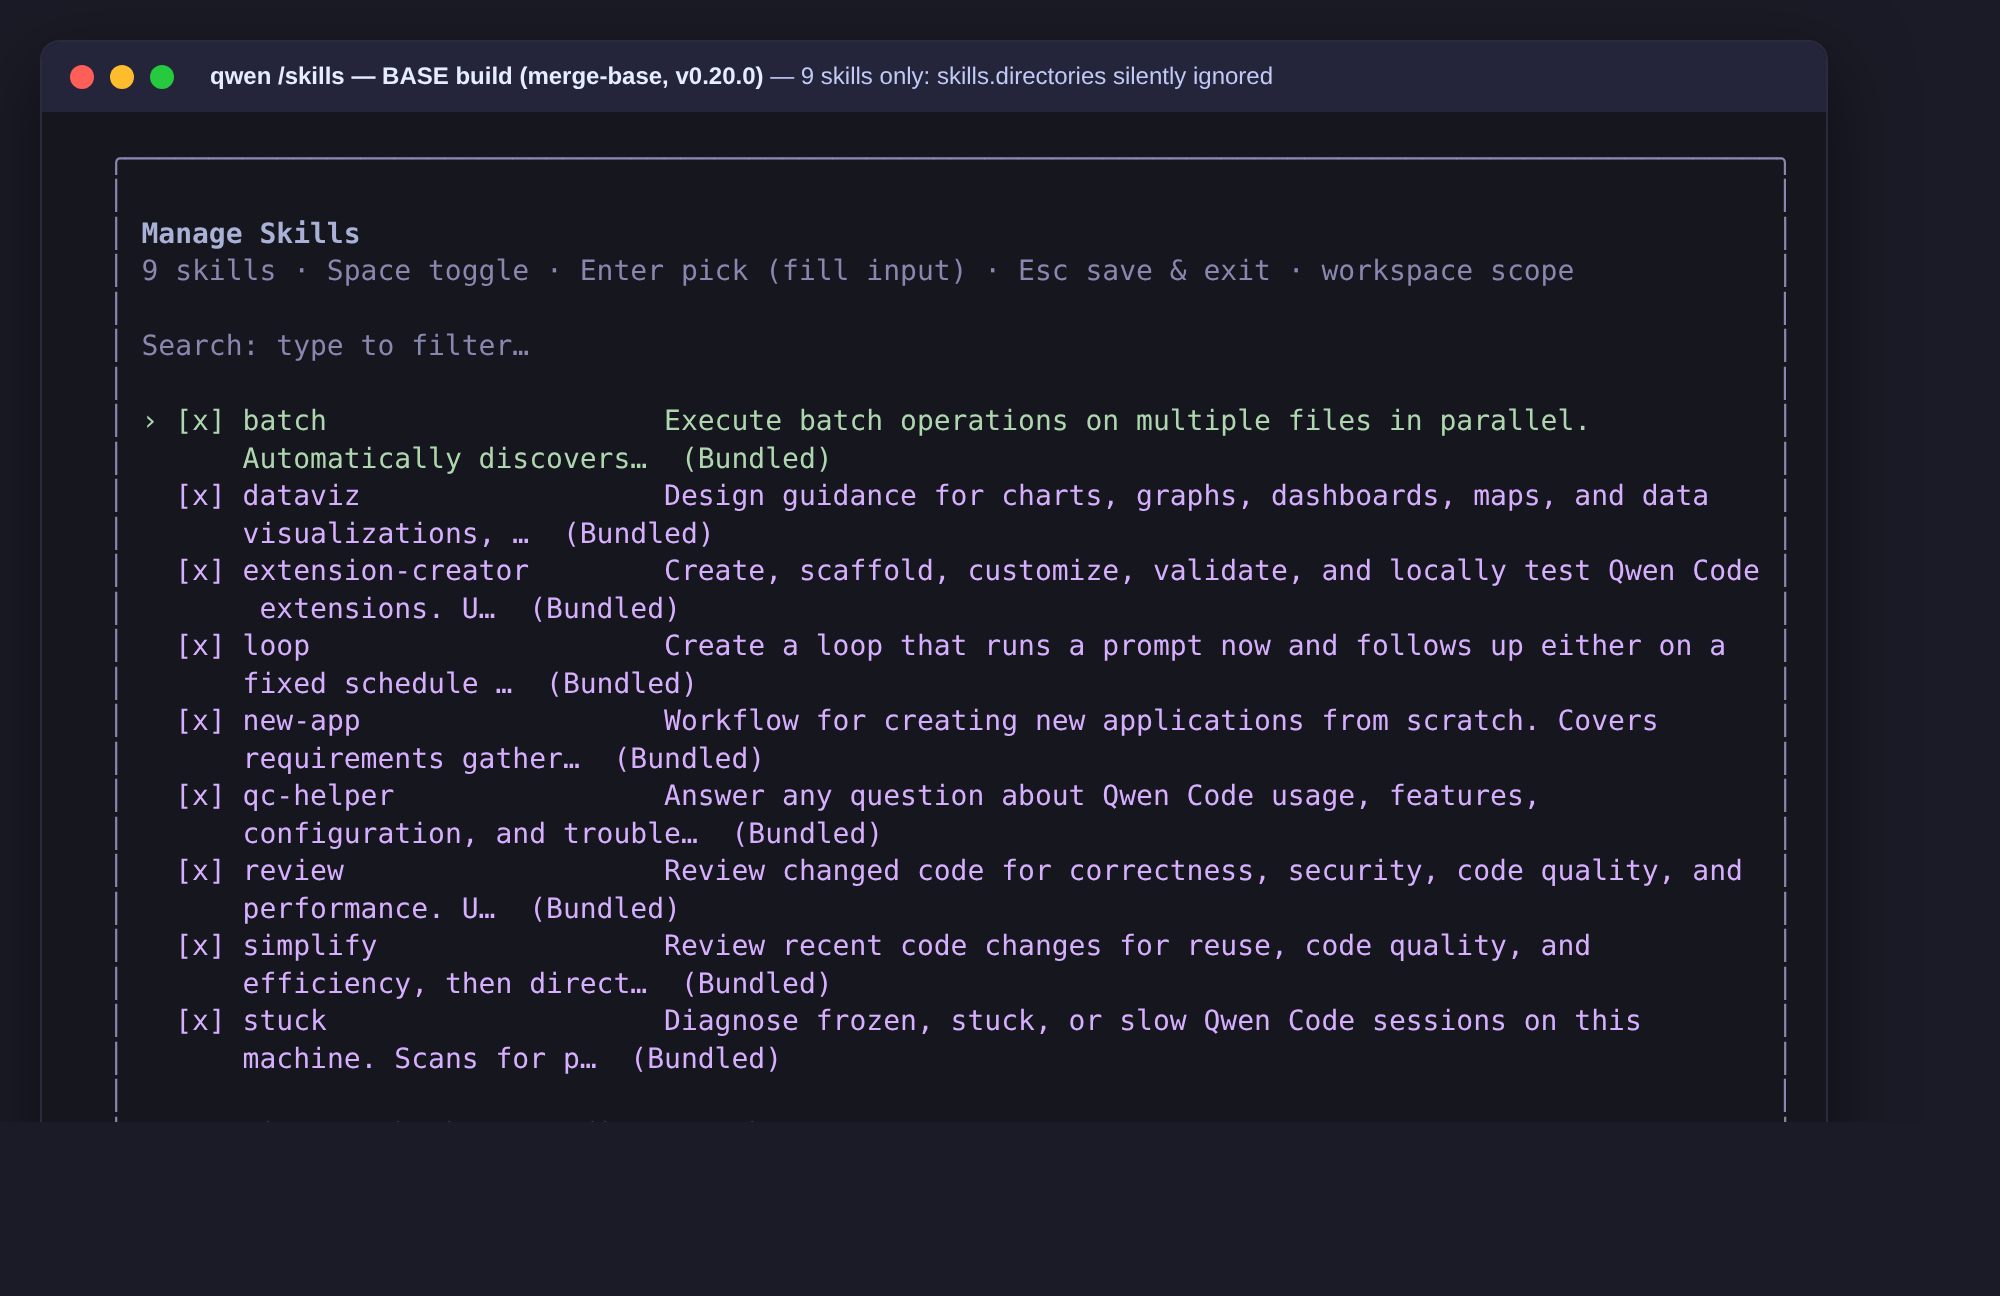Toggle the stuck skill checkbox
Viewport: 2000px width, 1296px height.
[x=200, y=1021]
